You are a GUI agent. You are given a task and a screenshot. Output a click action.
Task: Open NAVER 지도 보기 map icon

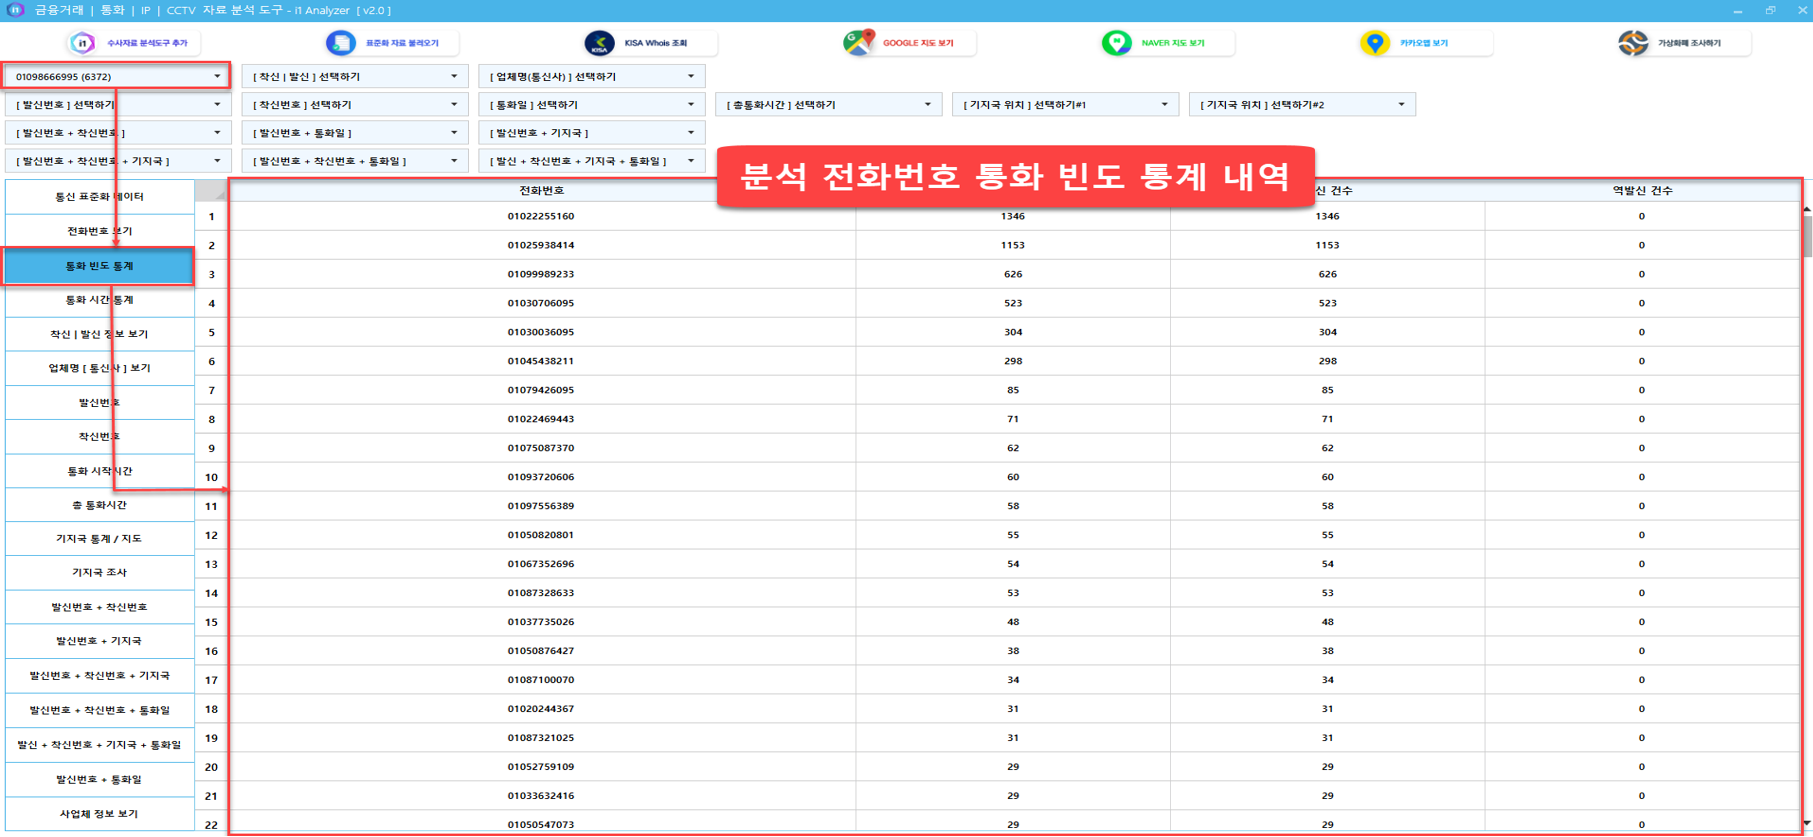[x=1116, y=43]
